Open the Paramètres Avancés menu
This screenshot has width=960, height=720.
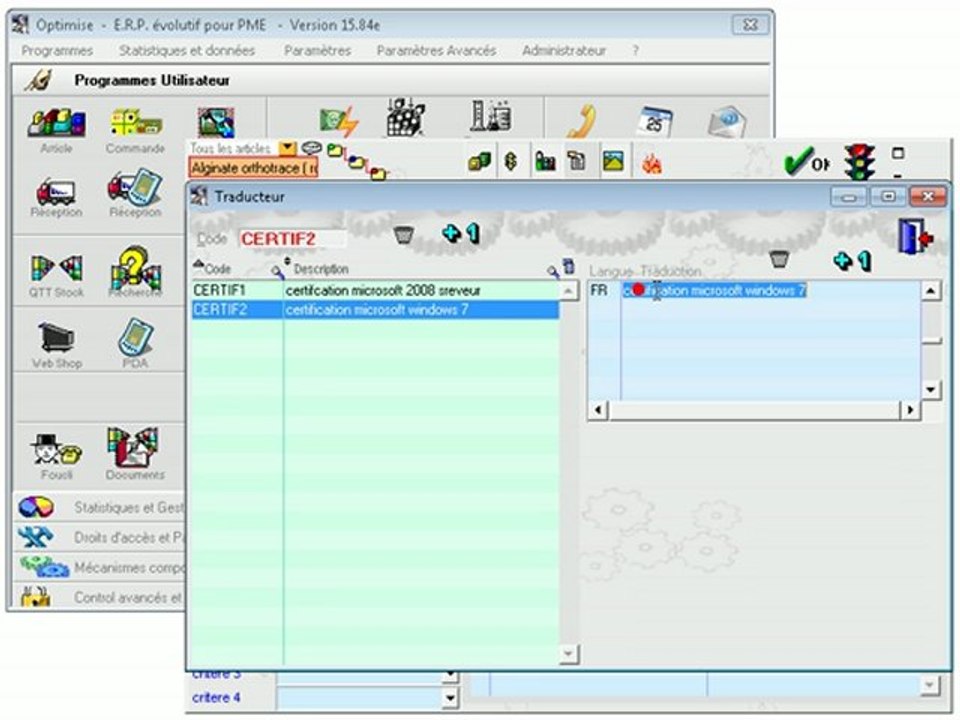(x=437, y=51)
